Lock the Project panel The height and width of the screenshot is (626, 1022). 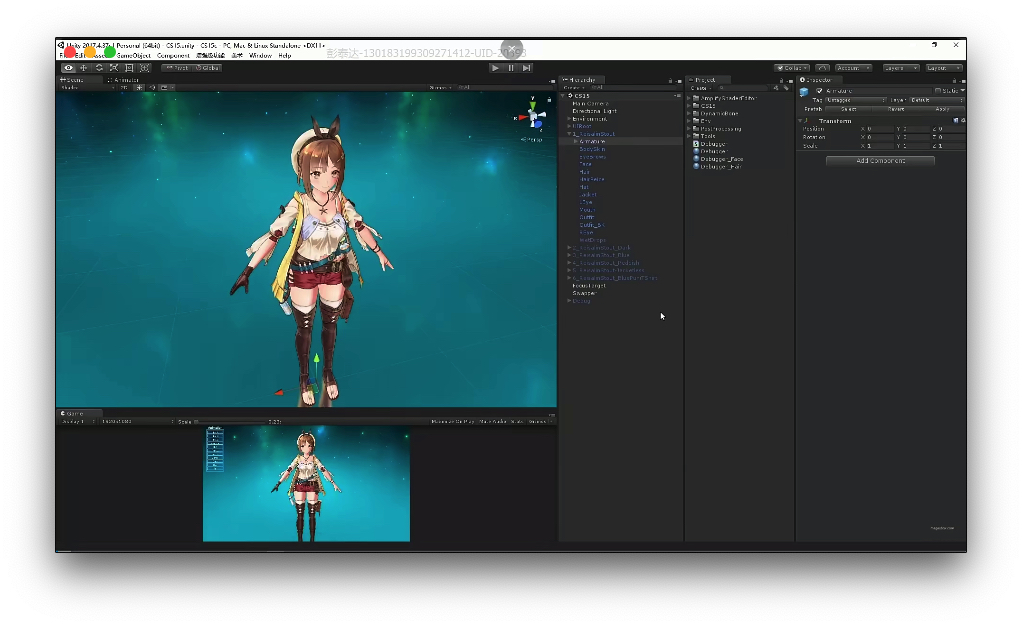coord(781,80)
